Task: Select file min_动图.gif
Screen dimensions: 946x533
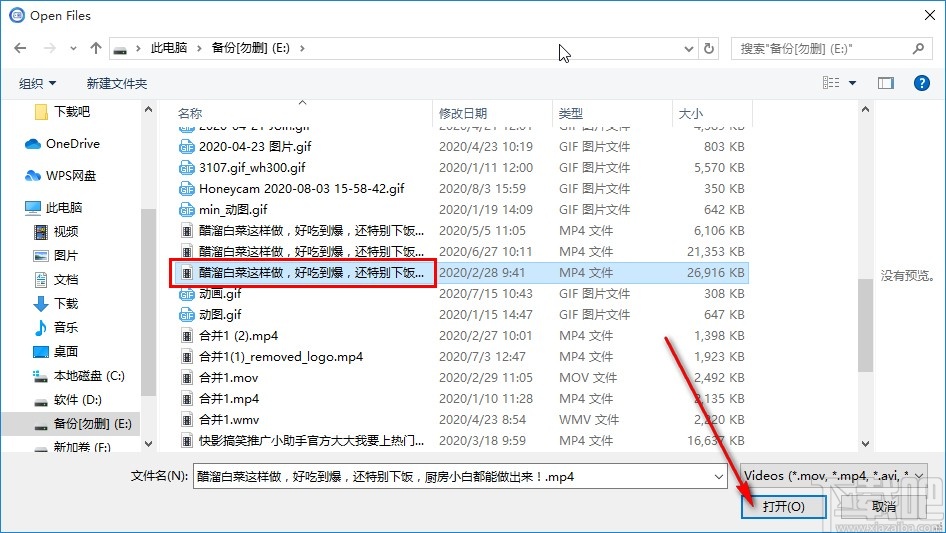Action: coord(232,209)
